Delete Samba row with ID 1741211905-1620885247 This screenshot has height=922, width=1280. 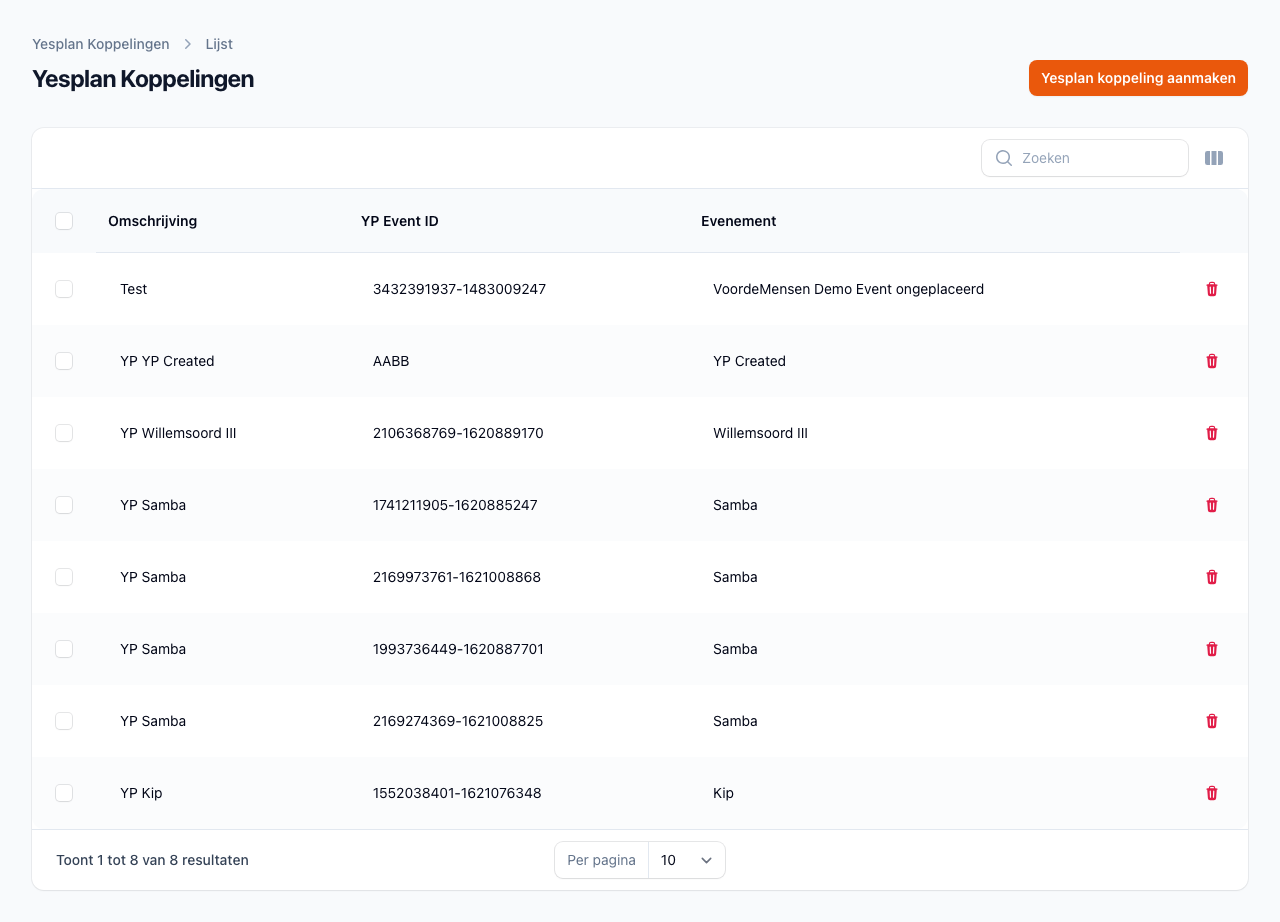1212,505
